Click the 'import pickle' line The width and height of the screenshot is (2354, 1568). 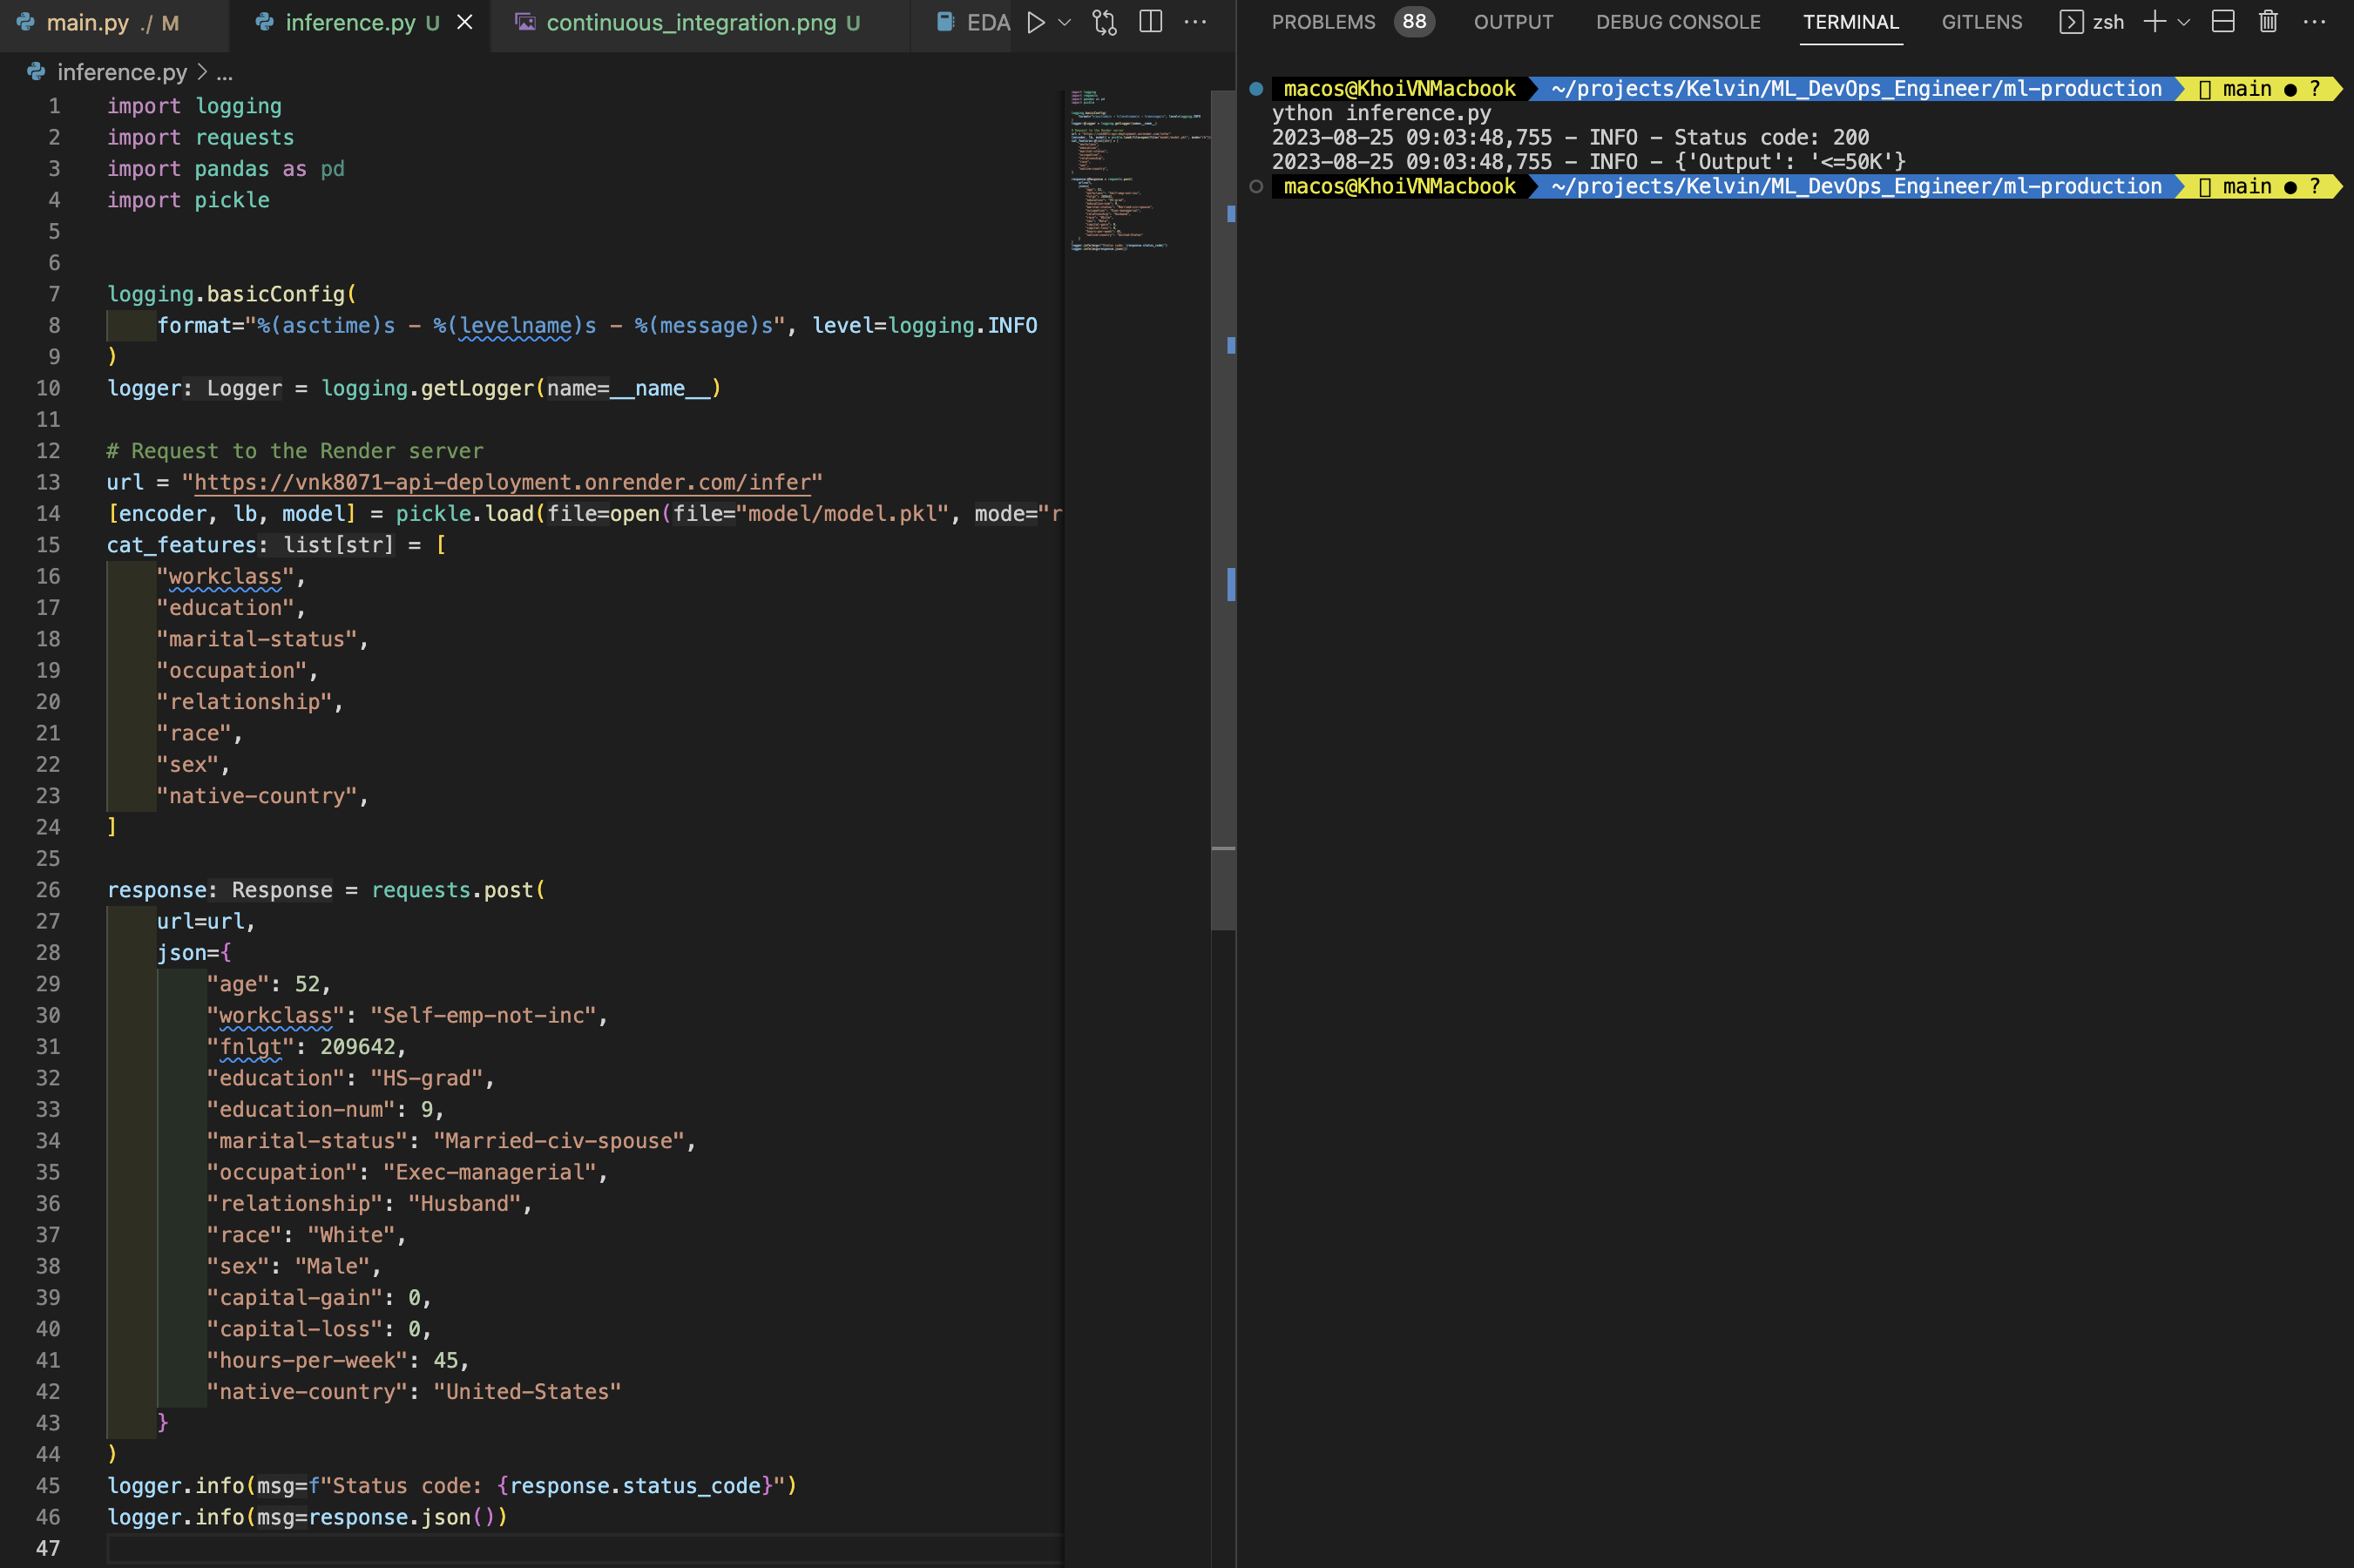point(188,200)
